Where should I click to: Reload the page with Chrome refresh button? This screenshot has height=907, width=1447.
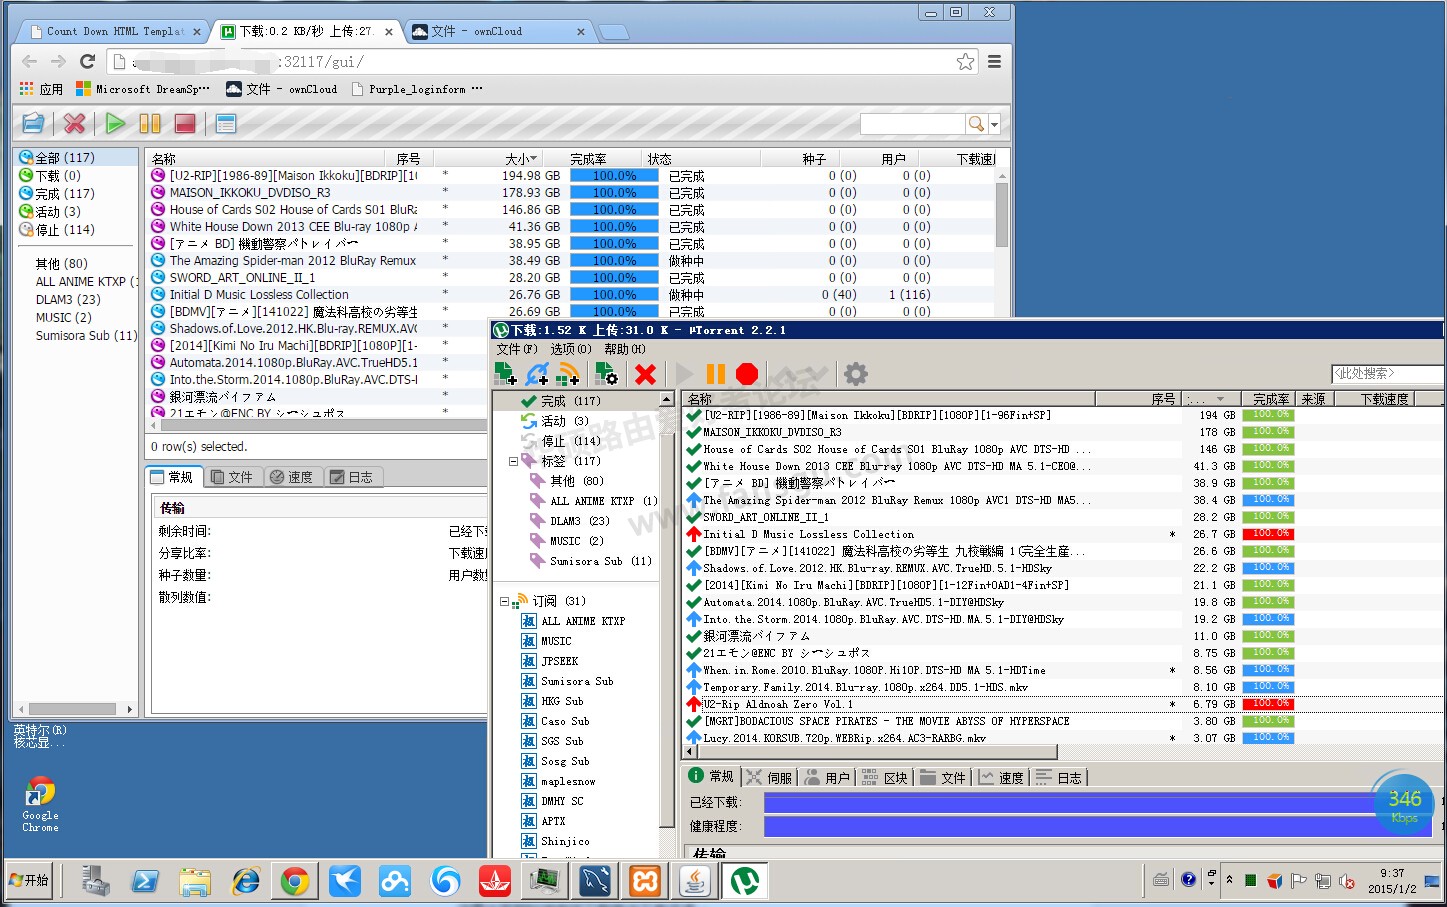(x=87, y=62)
